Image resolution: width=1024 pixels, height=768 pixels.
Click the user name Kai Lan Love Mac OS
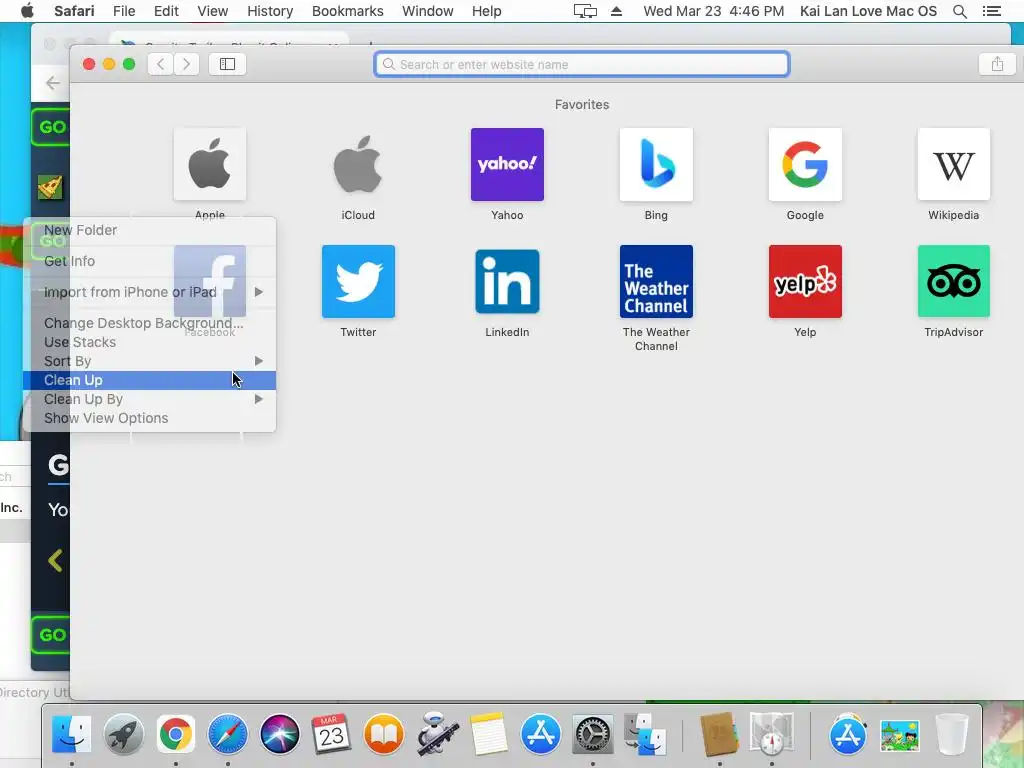tap(869, 11)
